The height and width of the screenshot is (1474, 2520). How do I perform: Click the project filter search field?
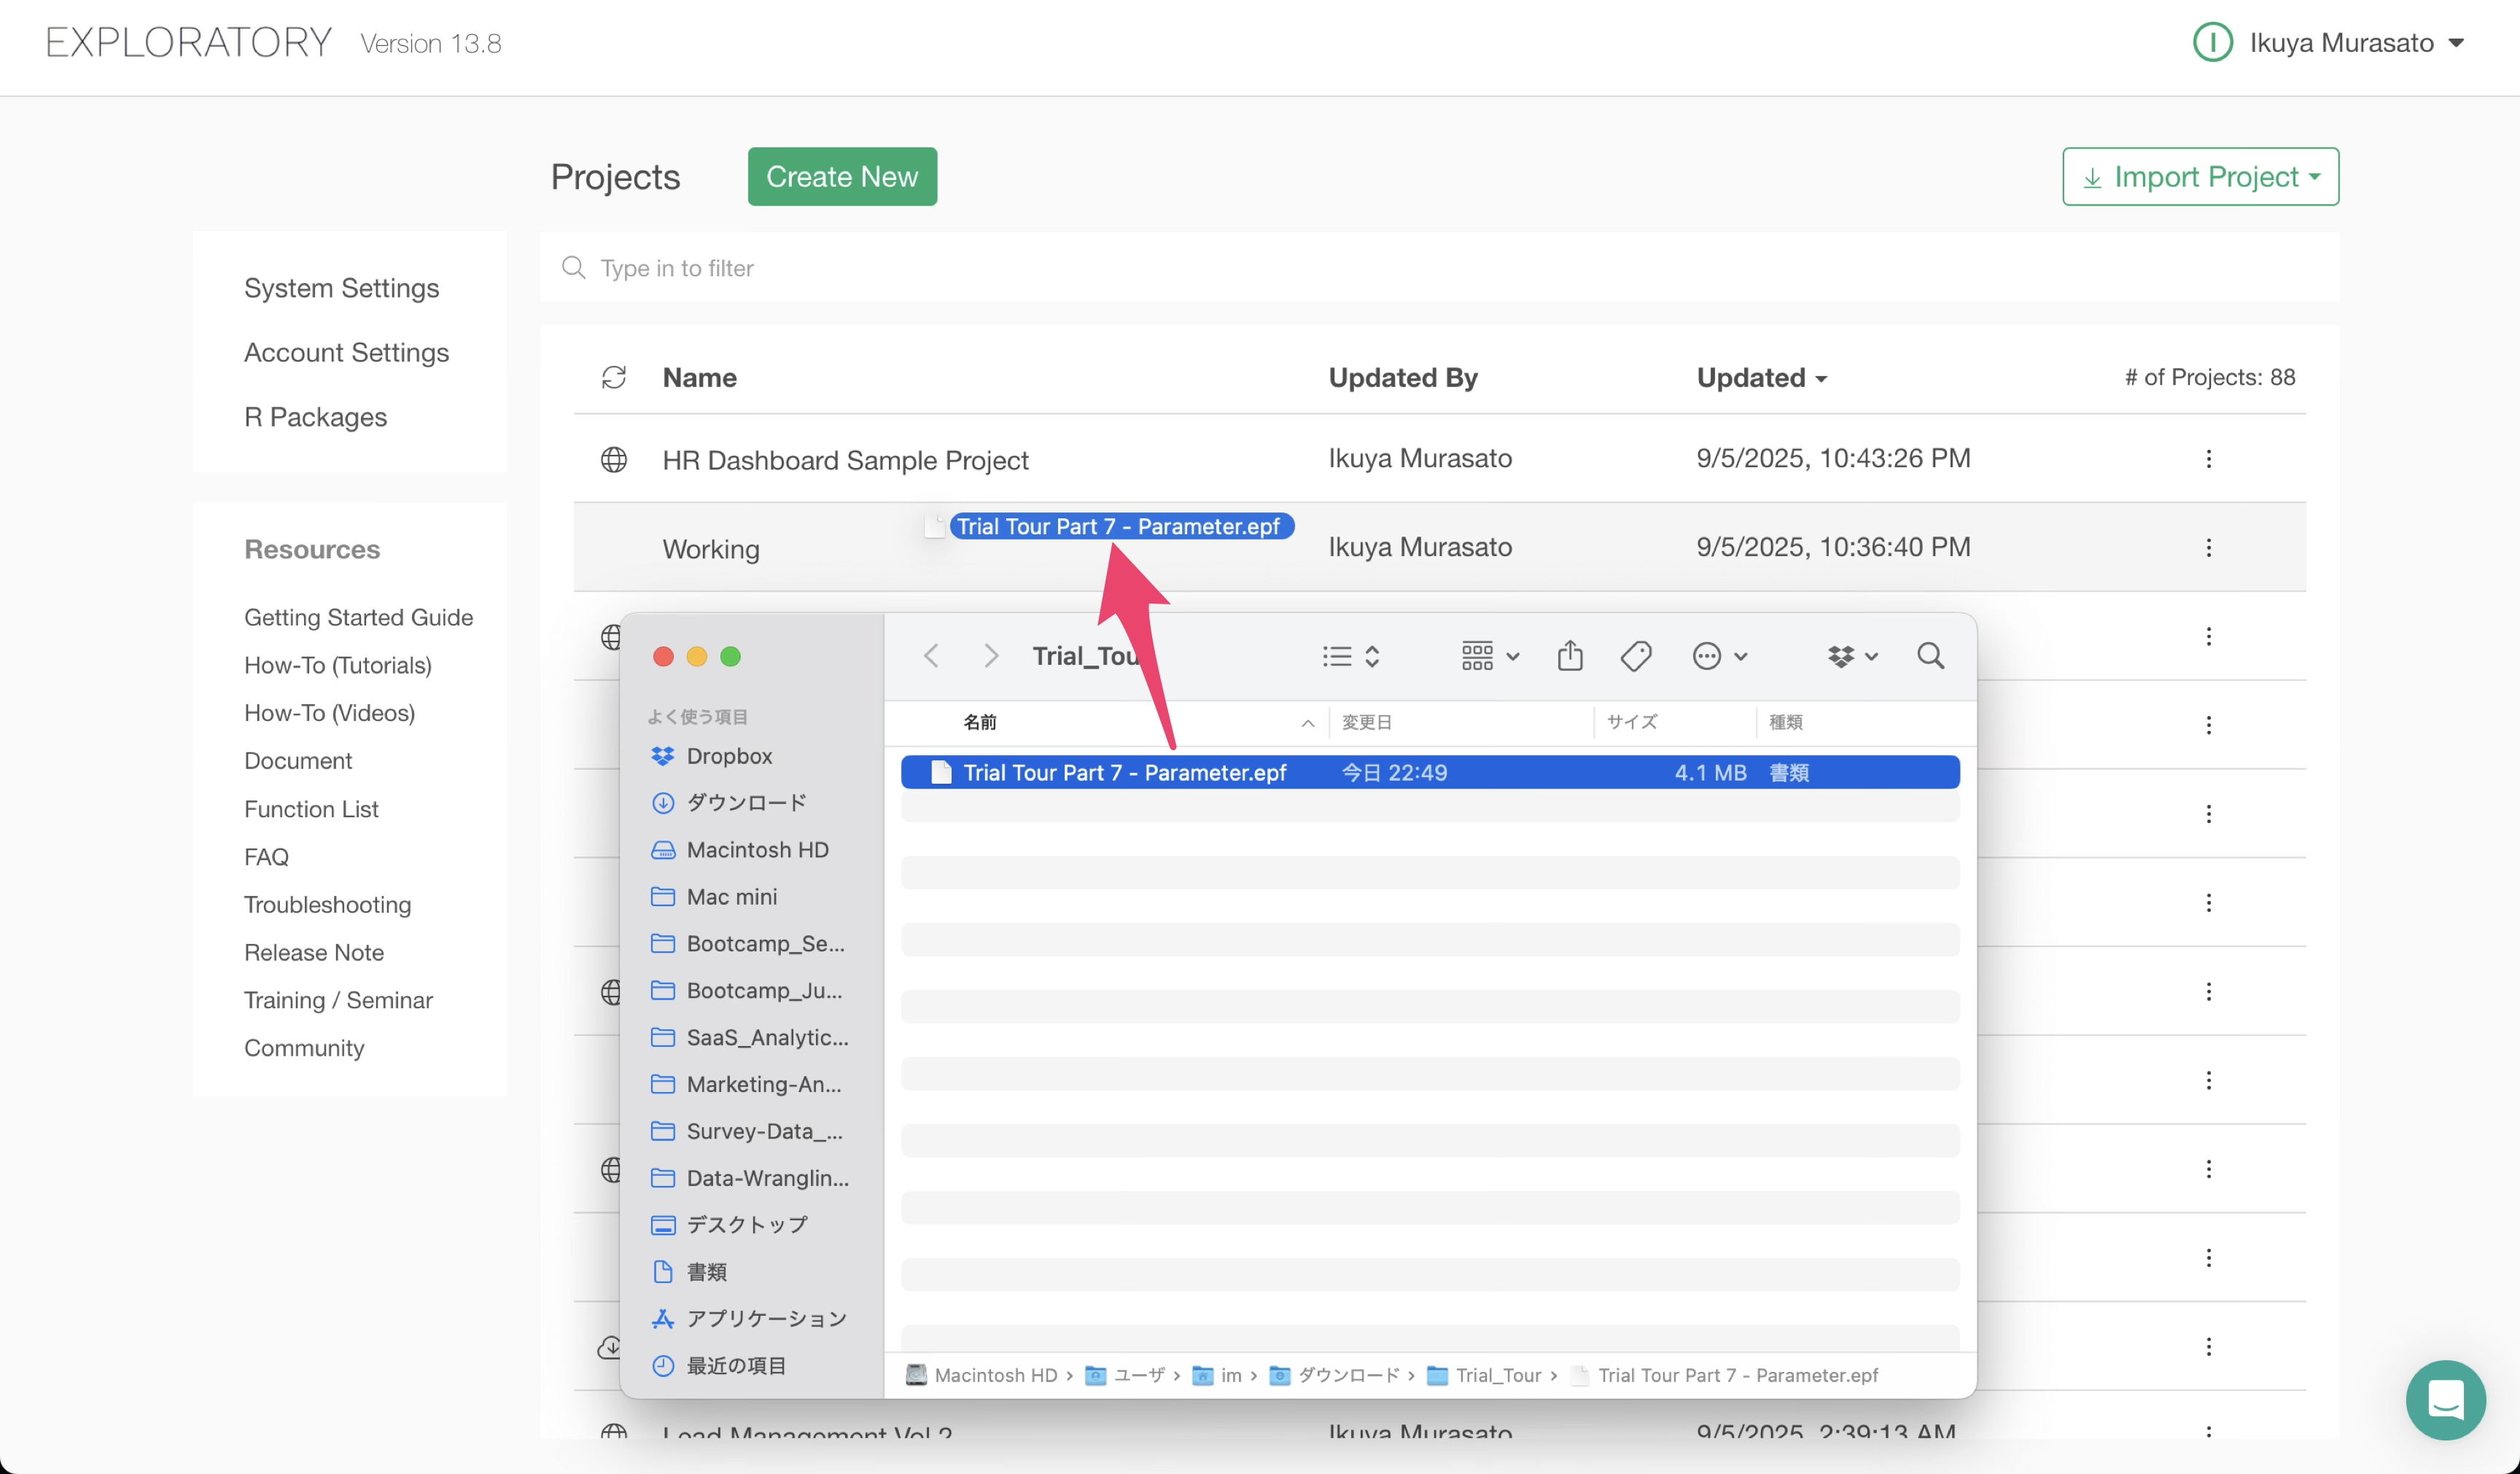click(1439, 267)
